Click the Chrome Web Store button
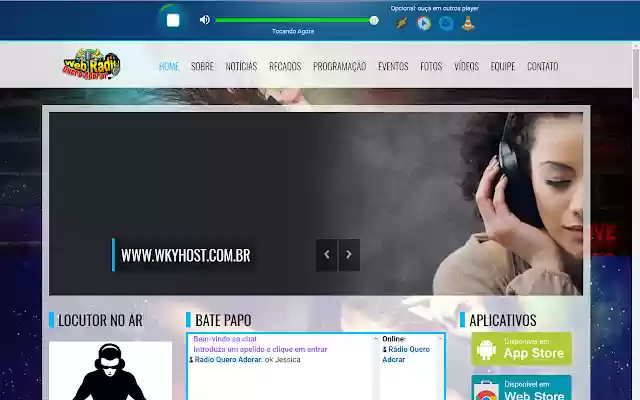This screenshot has height=400, width=640. point(522,388)
